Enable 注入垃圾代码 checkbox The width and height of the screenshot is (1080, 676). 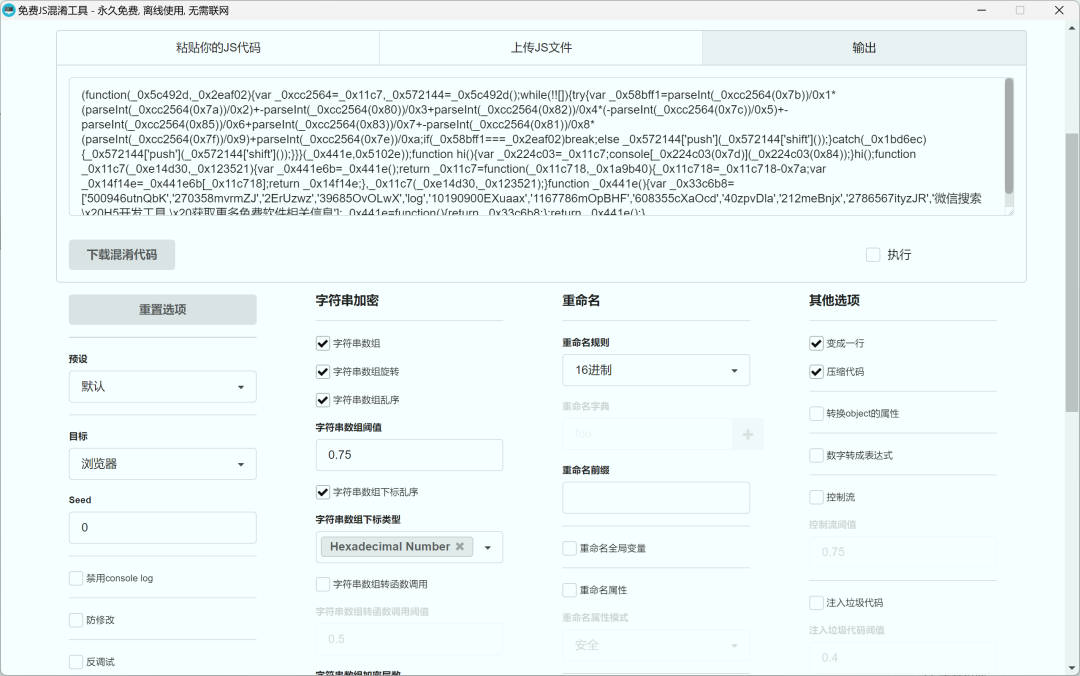click(816, 603)
